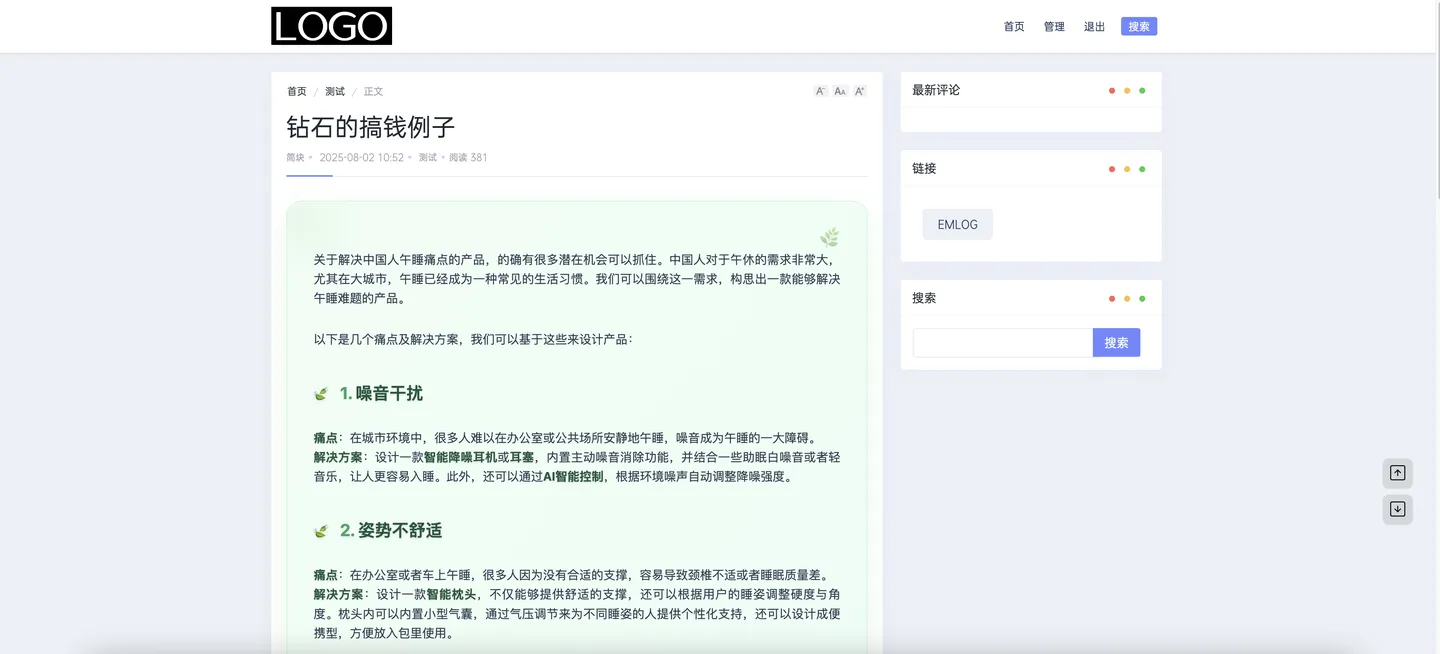The image size is (1440, 654).
Task: Open the EMLOG link in 链接 widget
Action: click(958, 224)
